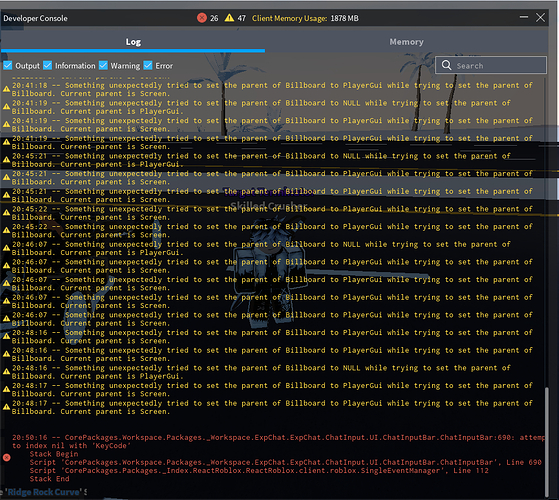Viewport: 559px width, 500px height.
Task: Minimize the Developer Console window
Action: tap(523, 17)
